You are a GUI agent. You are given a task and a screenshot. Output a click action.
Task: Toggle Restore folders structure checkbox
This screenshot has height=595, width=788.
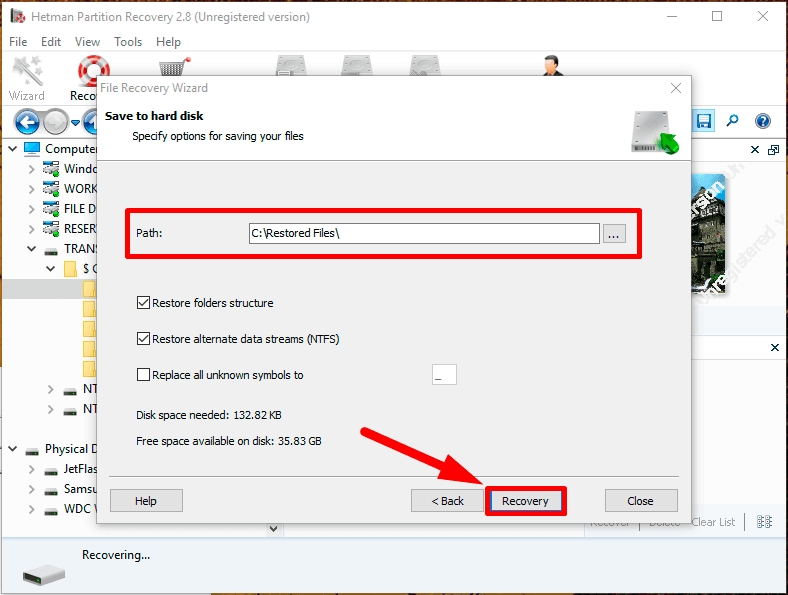[143, 303]
